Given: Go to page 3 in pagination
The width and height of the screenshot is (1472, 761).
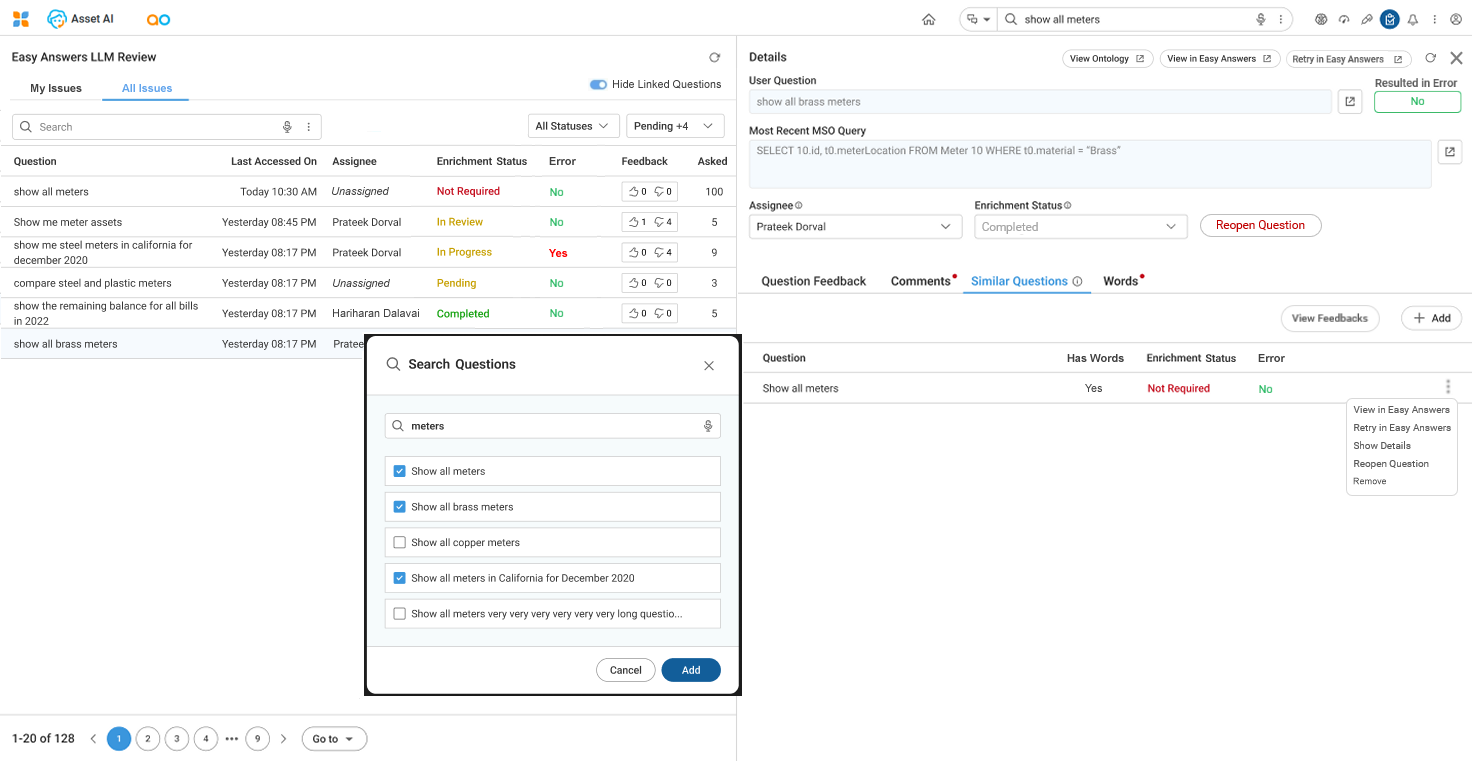Looking at the screenshot, I should pos(177,739).
